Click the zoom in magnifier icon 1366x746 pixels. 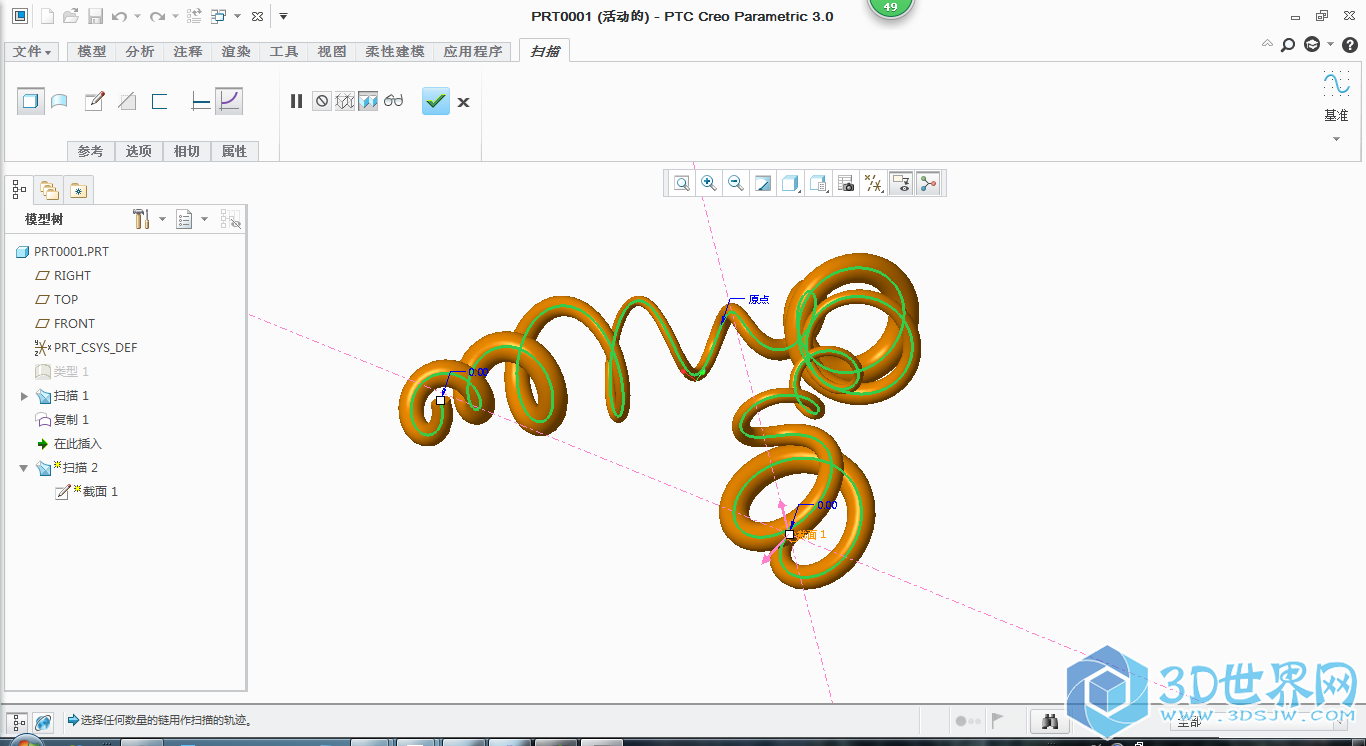(709, 183)
